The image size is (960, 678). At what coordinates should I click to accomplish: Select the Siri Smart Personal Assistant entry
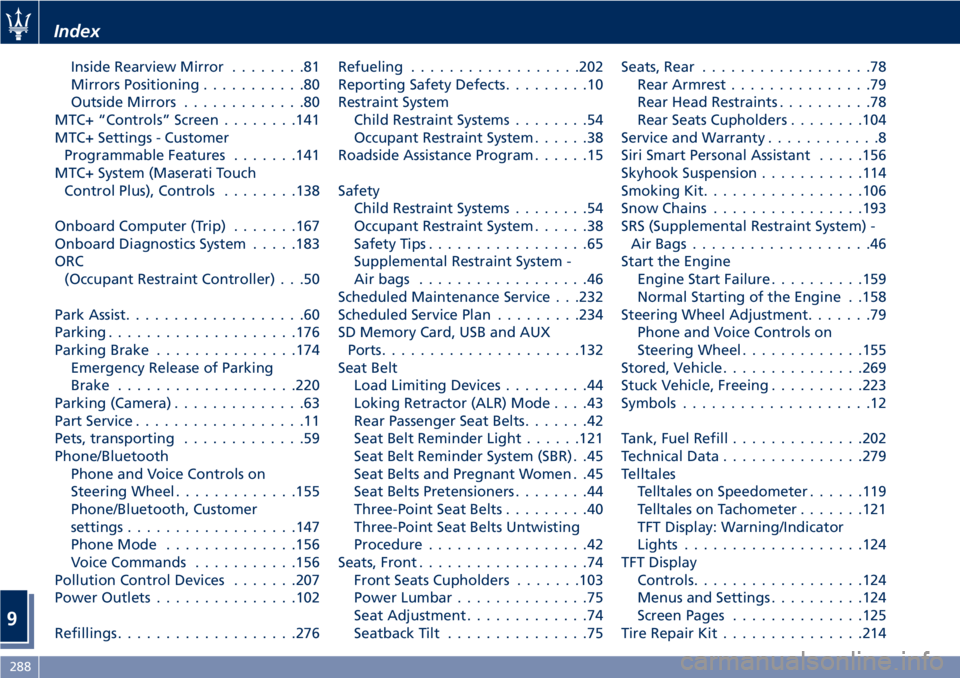754,156
